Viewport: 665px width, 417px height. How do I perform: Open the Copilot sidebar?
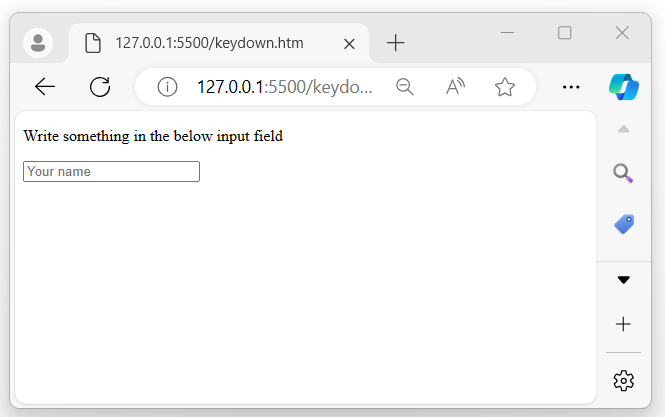pos(624,87)
